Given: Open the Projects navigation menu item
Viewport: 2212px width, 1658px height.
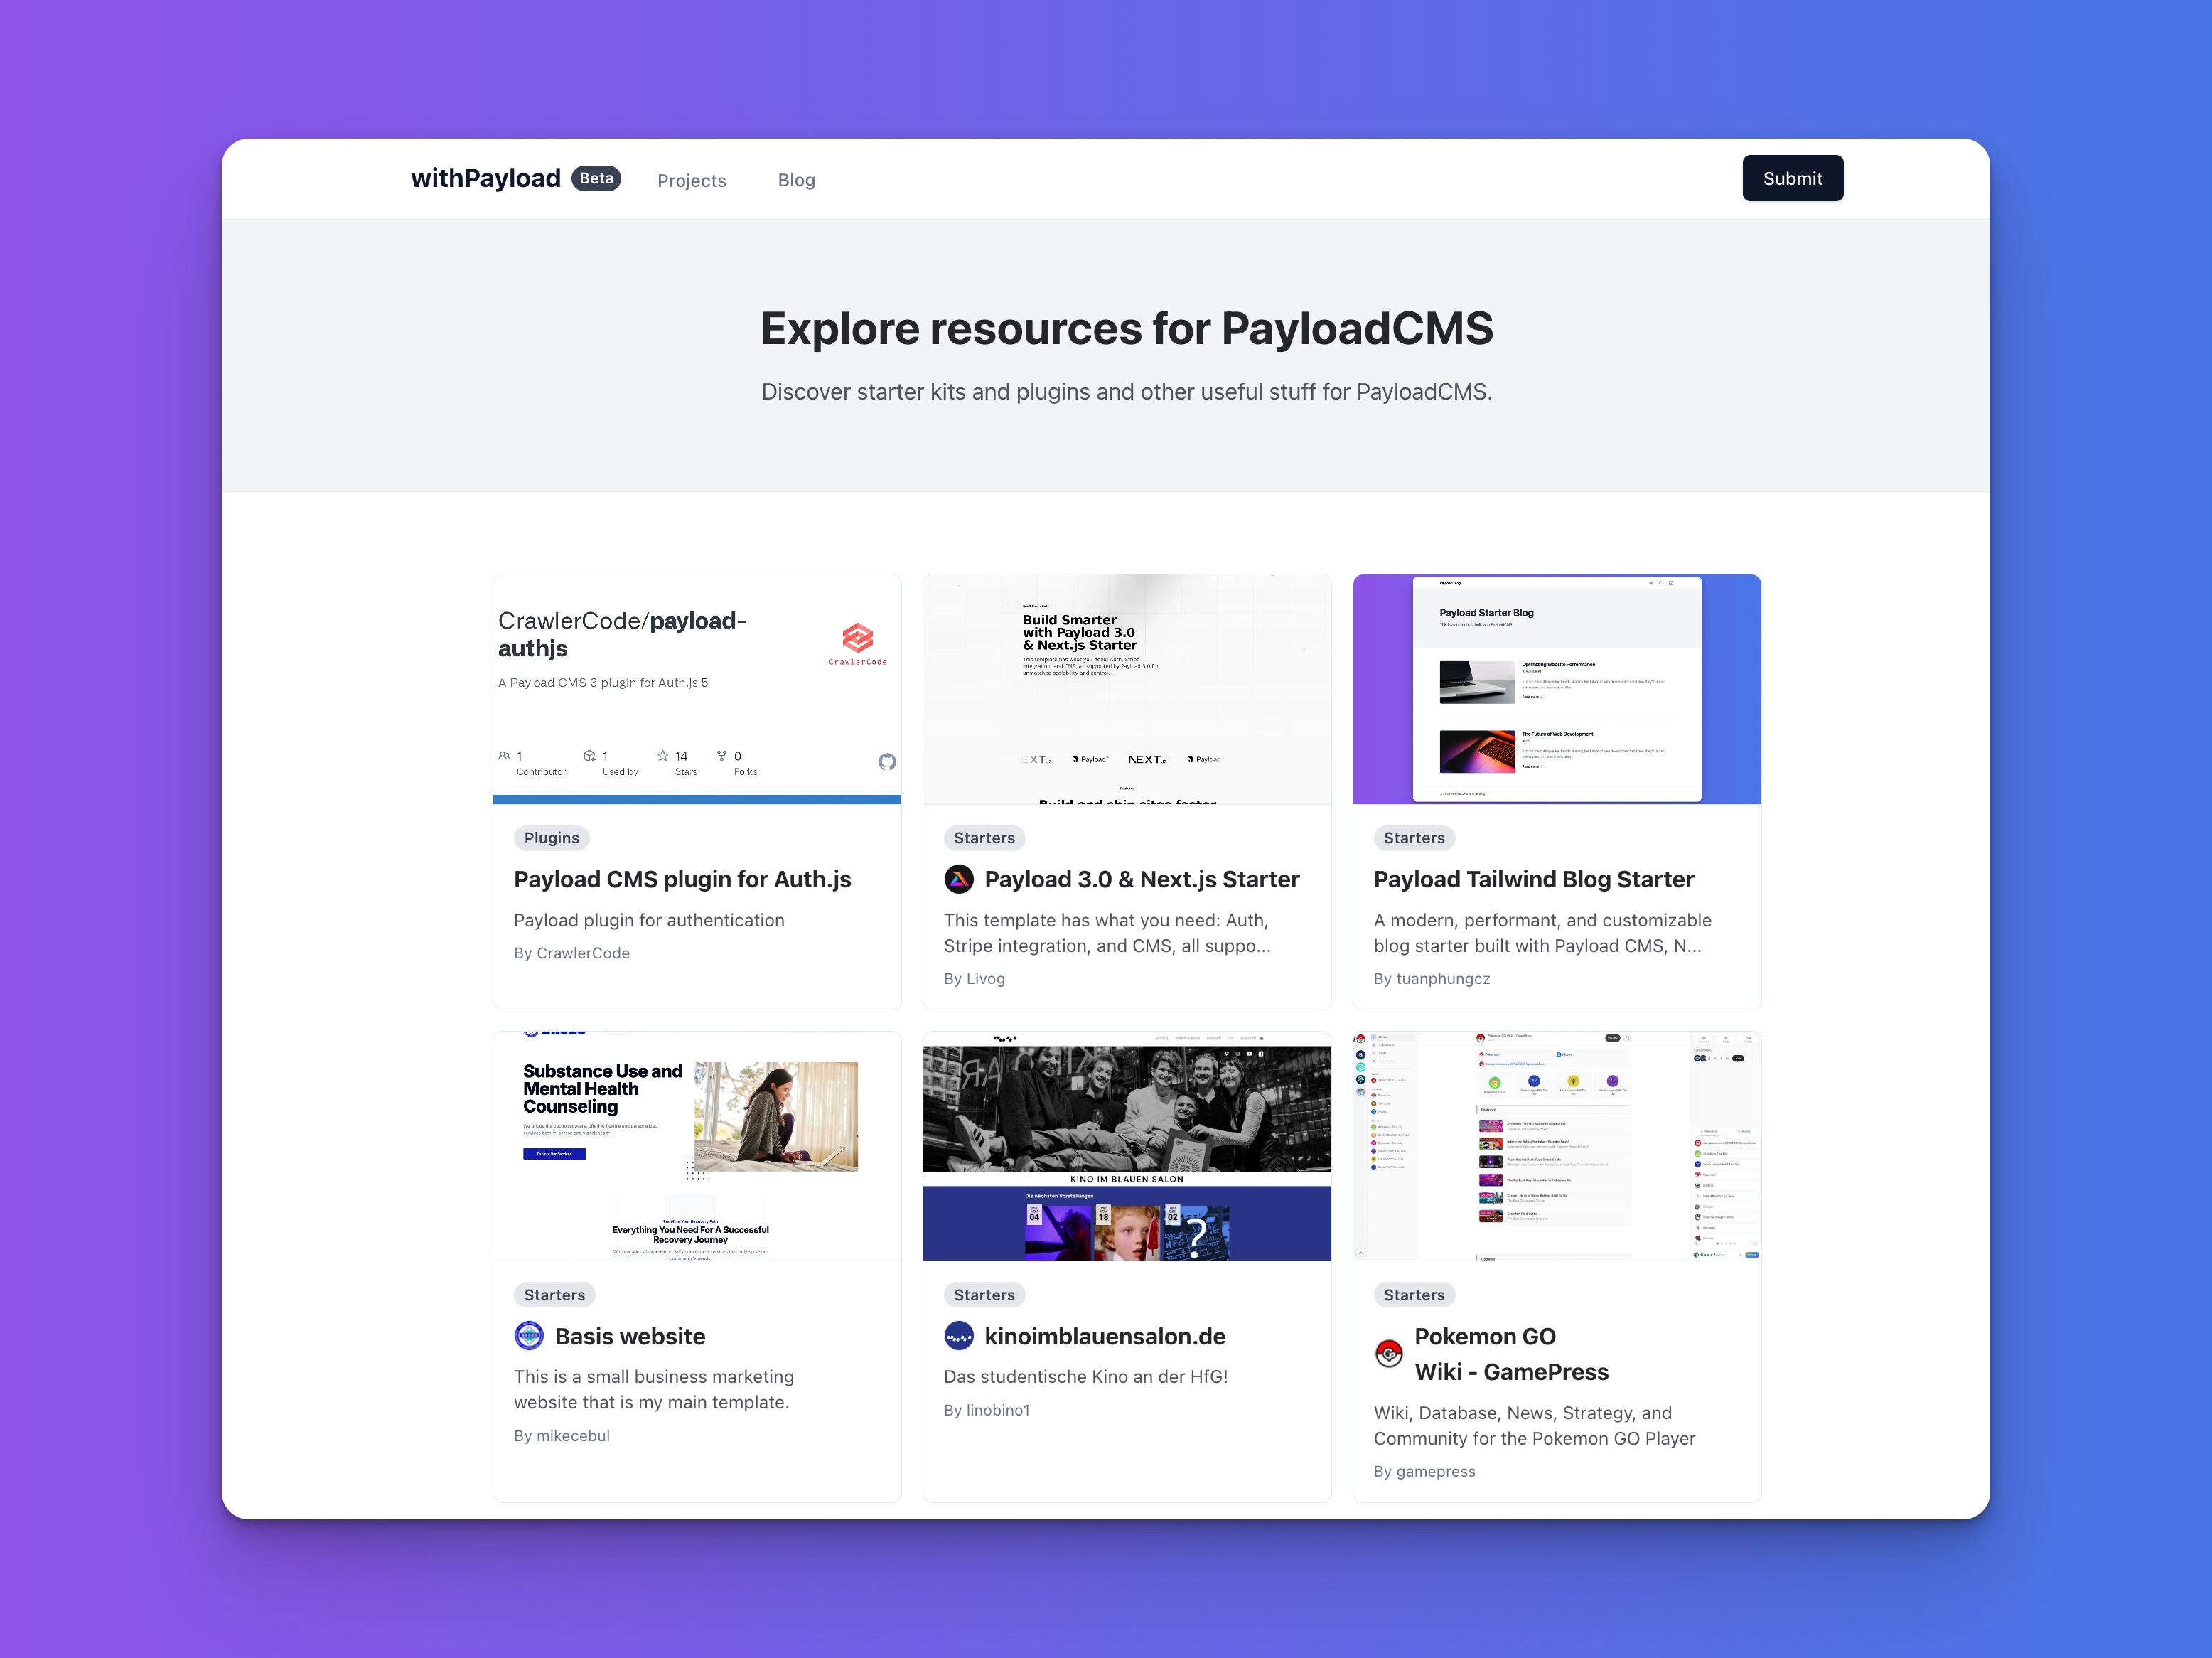Looking at the screenshot, I should pyautogui.click(x=691, y=178).
